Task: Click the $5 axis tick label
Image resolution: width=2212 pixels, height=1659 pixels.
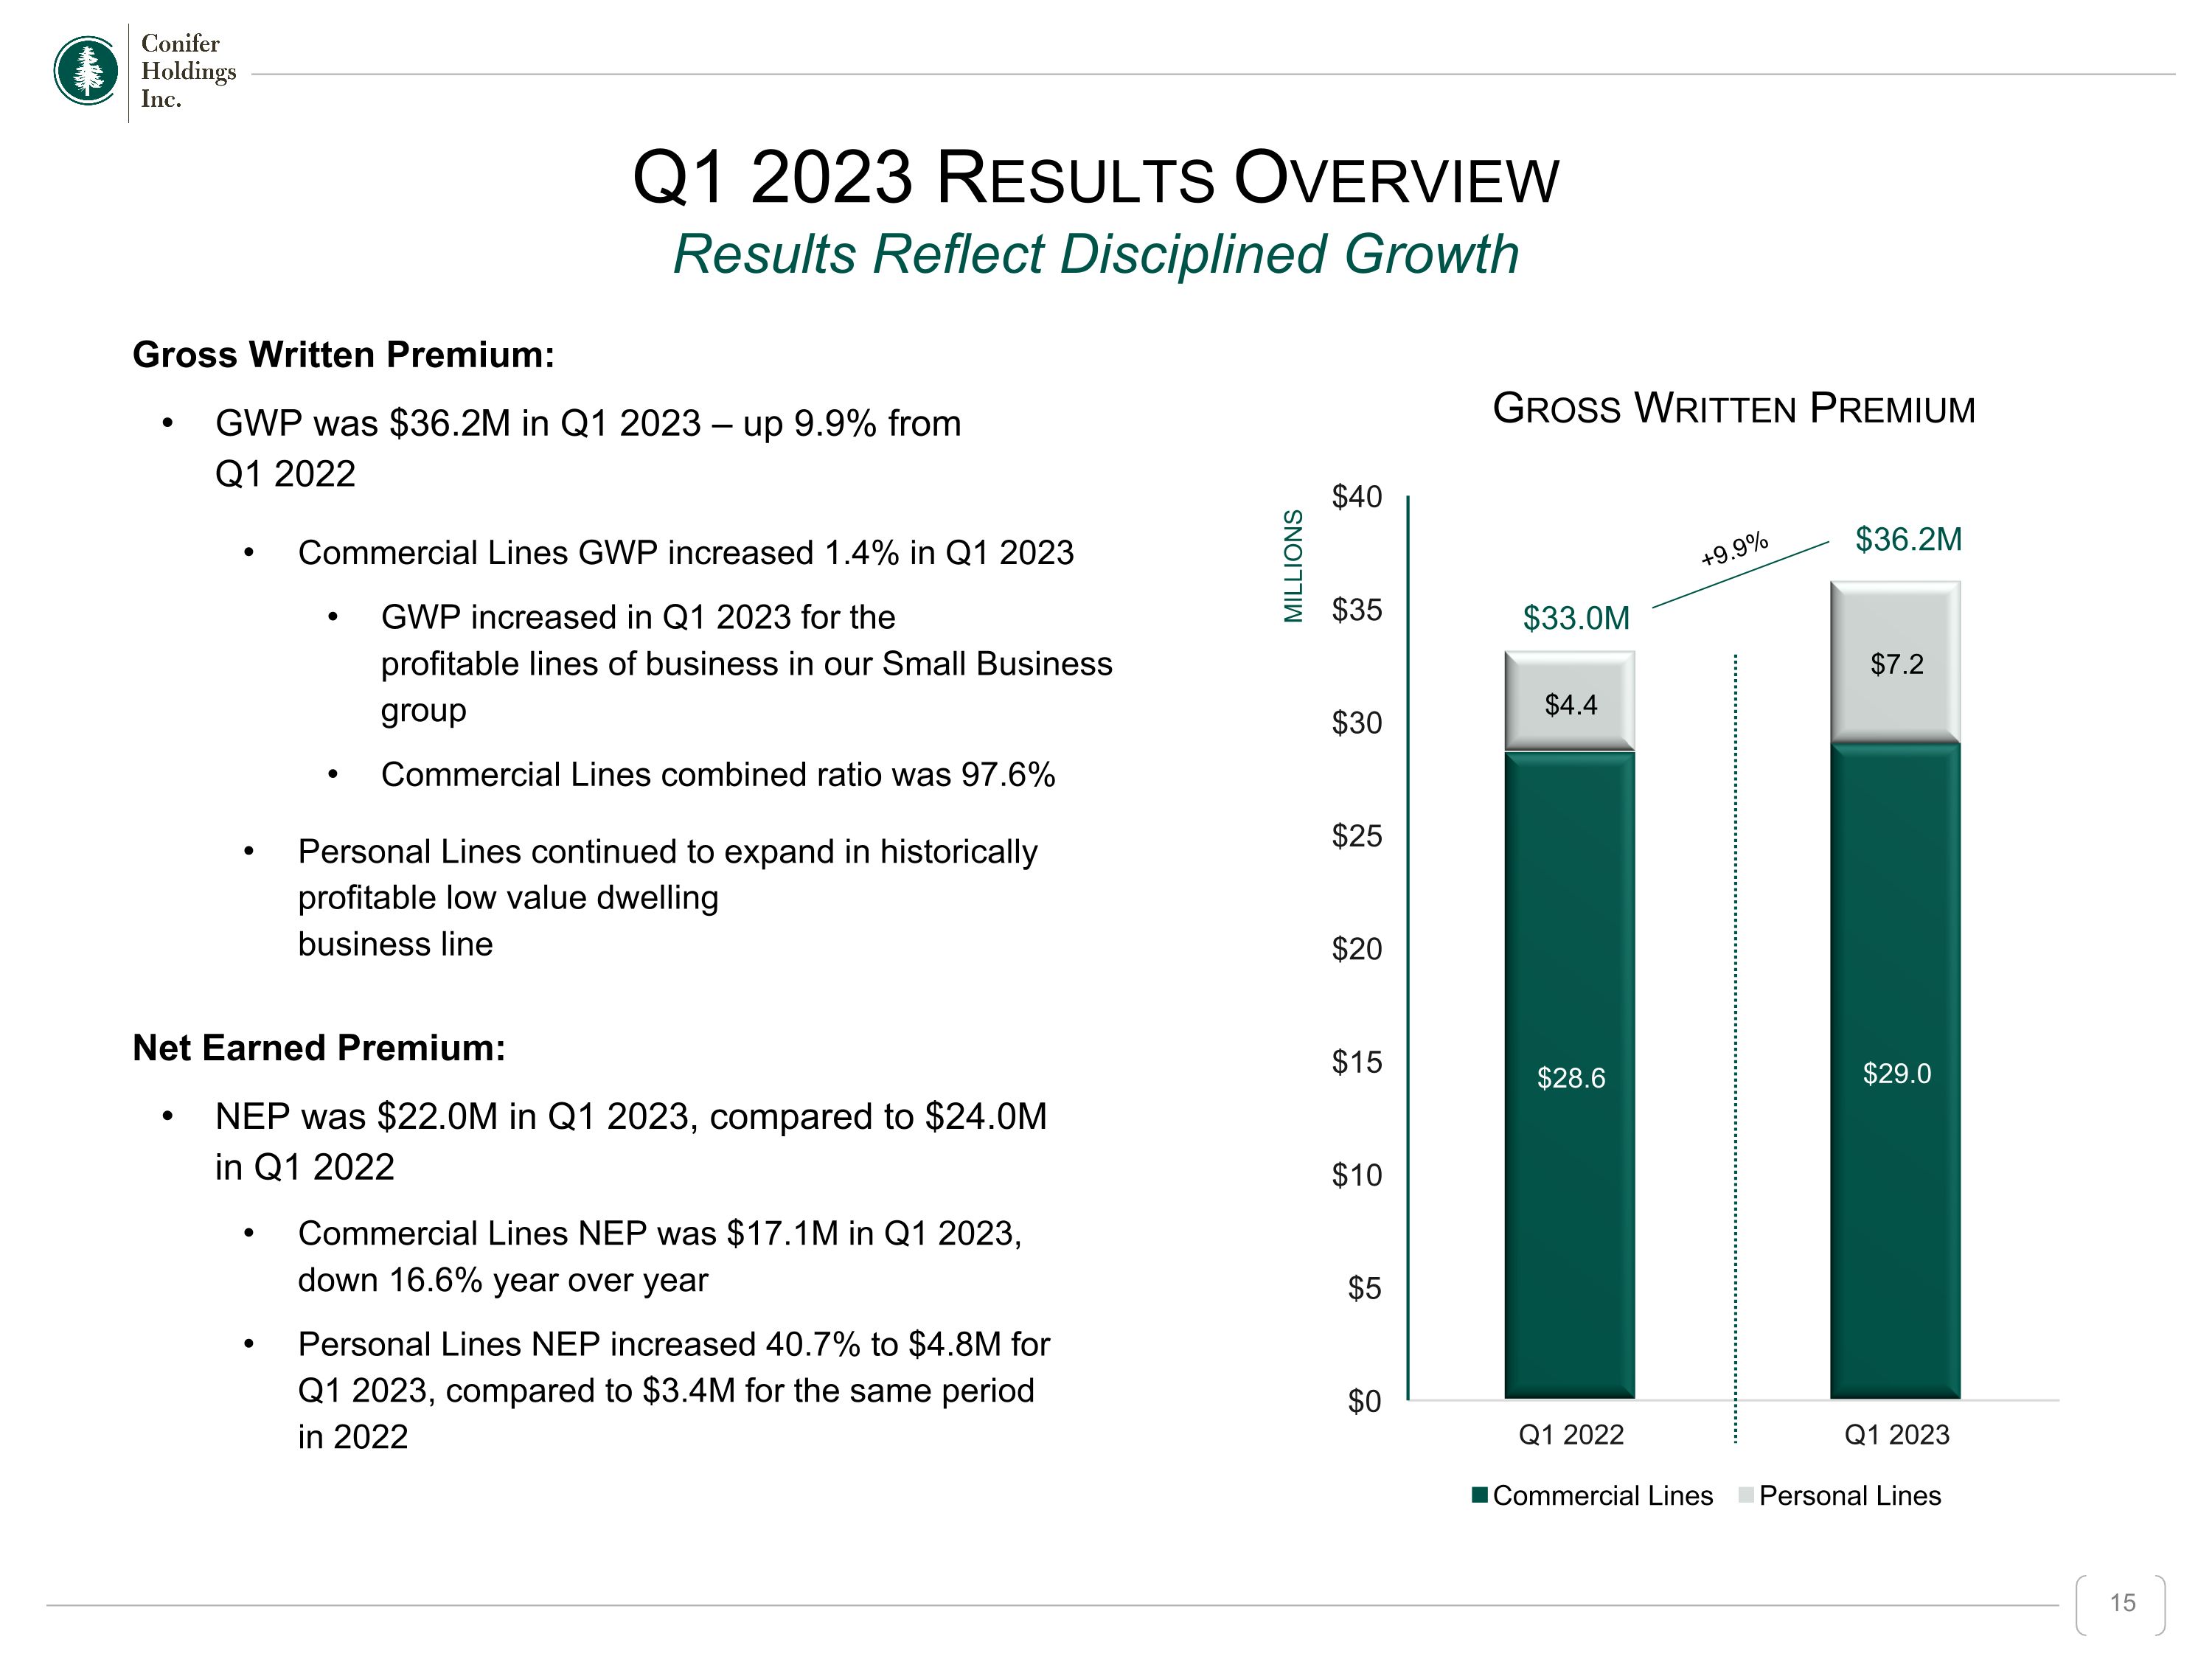Action: point(1365,1289)
